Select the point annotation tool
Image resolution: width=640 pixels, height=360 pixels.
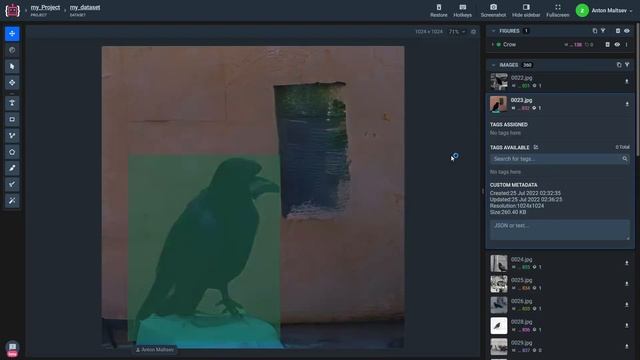click(12, 103)
